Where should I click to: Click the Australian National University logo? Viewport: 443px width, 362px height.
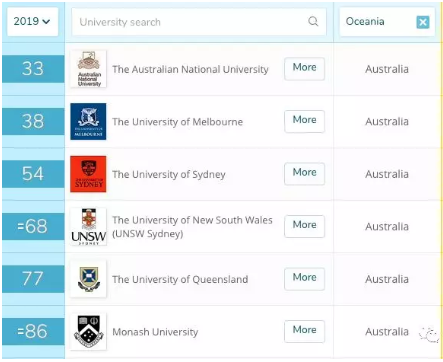coord(88,69)
